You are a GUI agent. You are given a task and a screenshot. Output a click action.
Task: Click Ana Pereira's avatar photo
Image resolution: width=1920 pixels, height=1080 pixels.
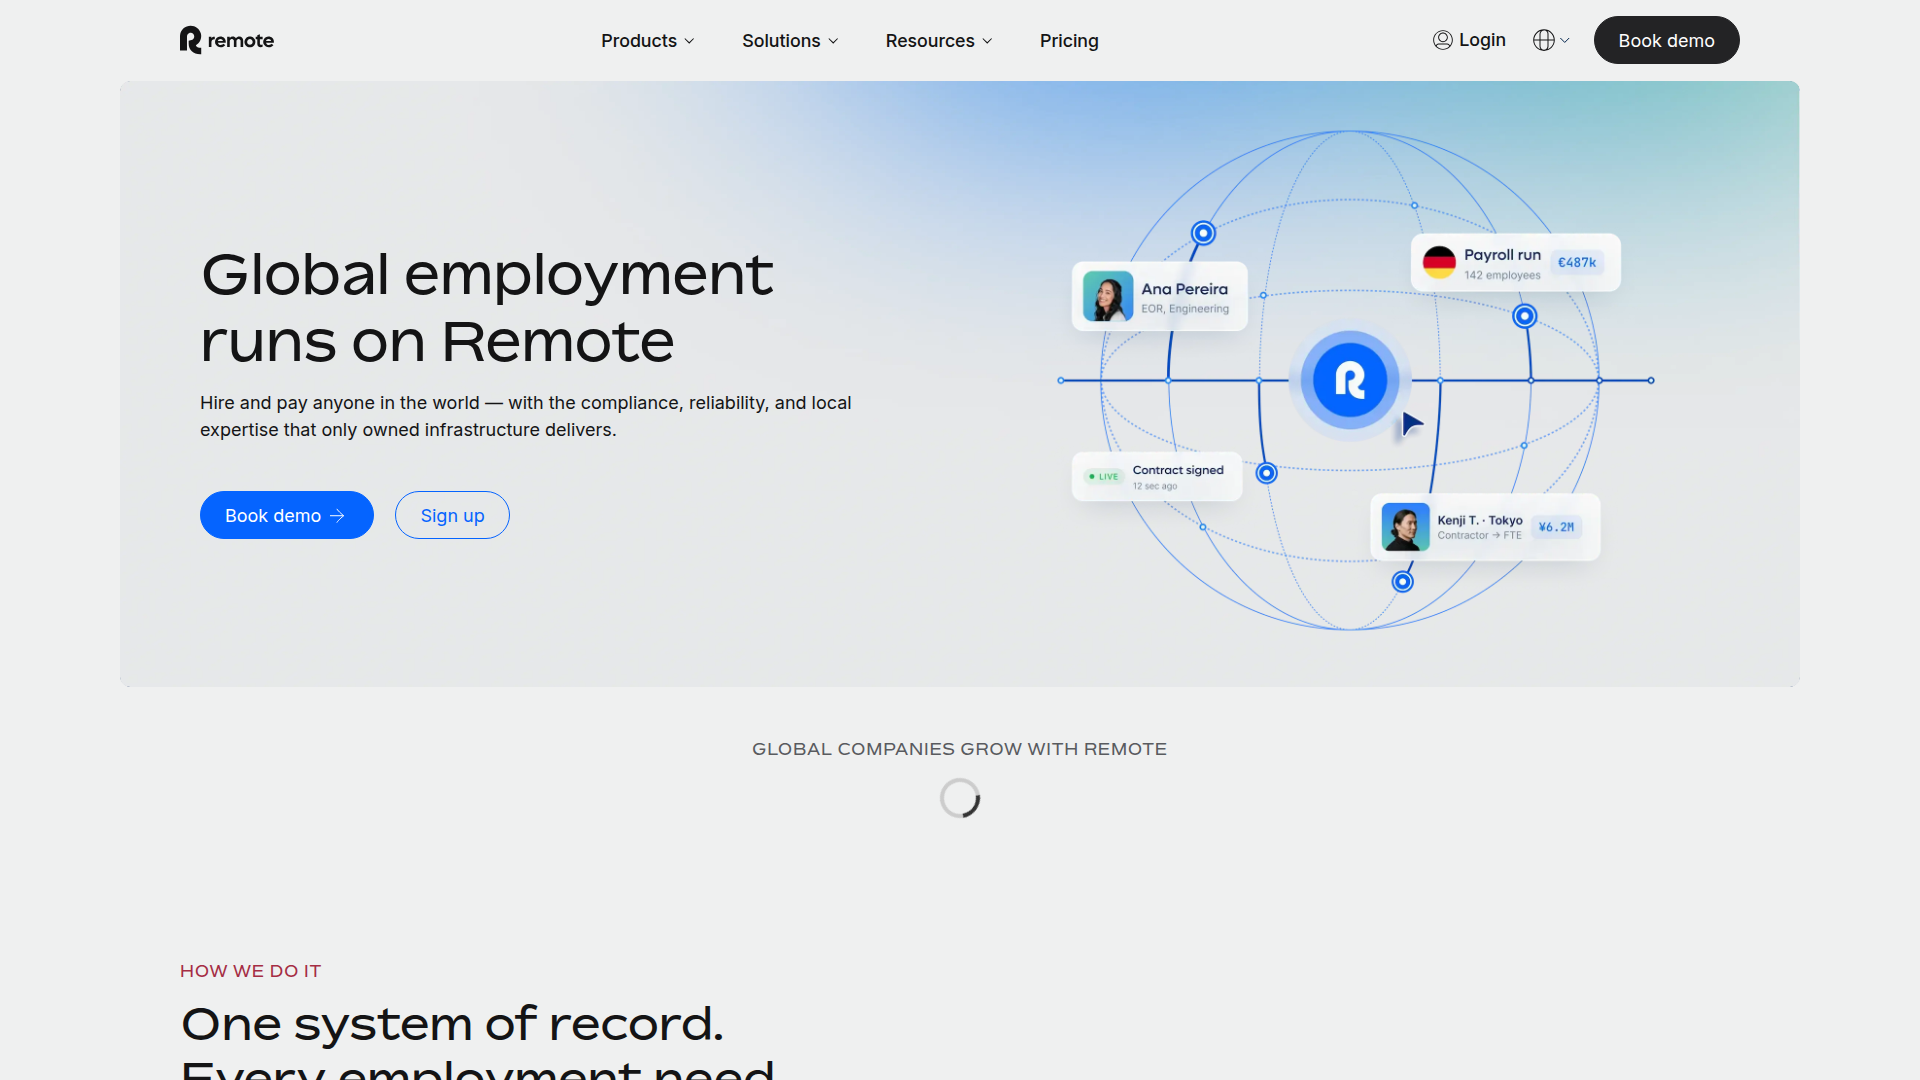pyautogui.click(x=1108, y=297)
